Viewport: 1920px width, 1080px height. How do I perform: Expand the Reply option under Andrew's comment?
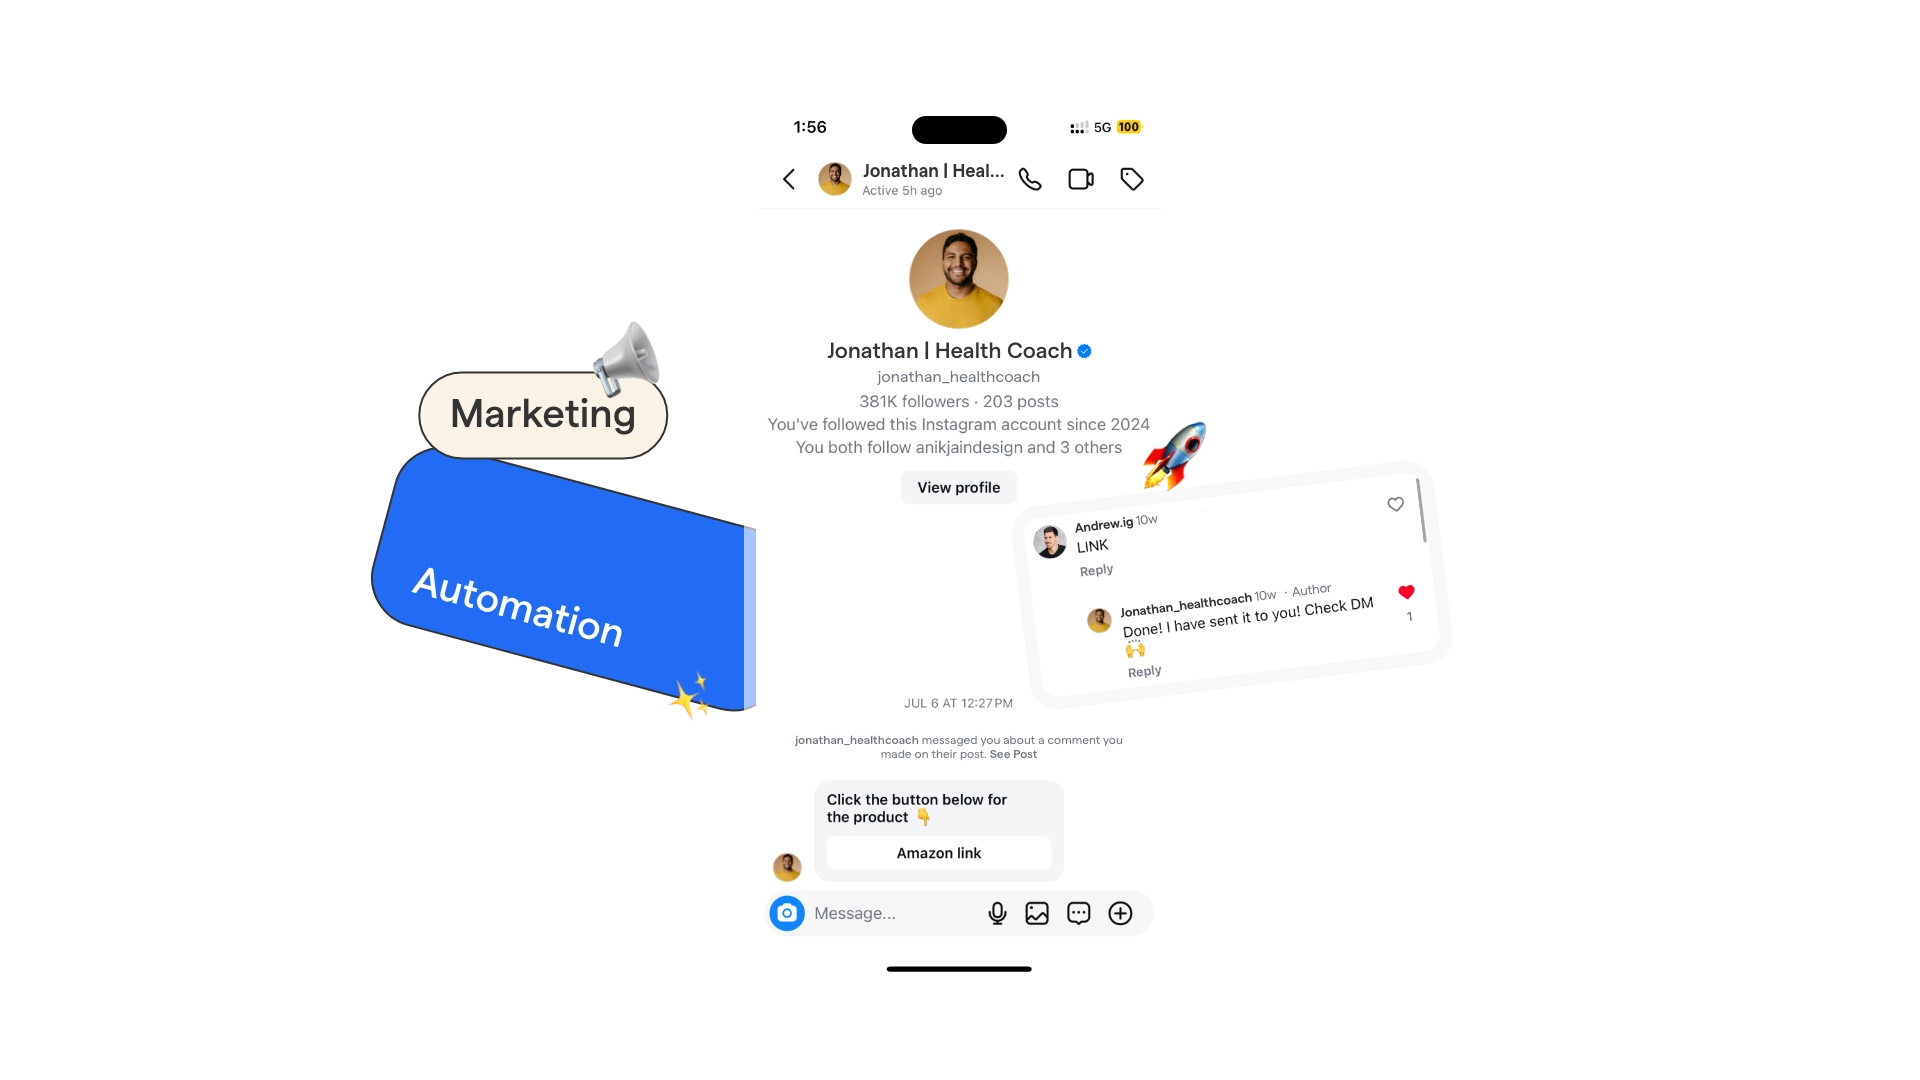(x=1096, y=568)
